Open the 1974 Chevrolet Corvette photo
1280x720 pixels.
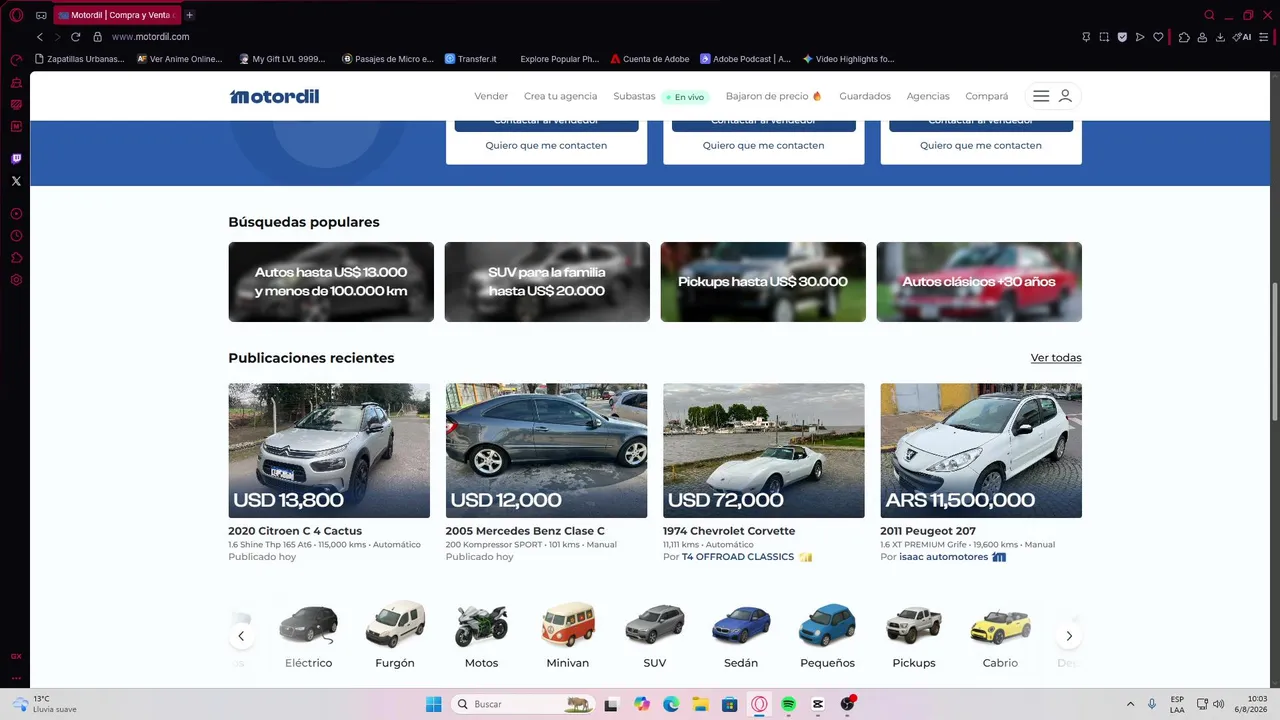point(764,451)
